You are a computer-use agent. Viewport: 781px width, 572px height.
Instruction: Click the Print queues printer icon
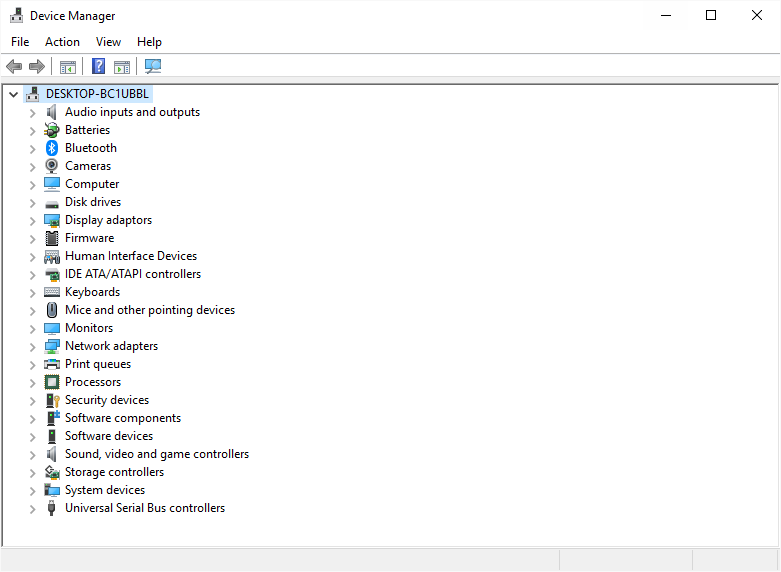point(52,364)
